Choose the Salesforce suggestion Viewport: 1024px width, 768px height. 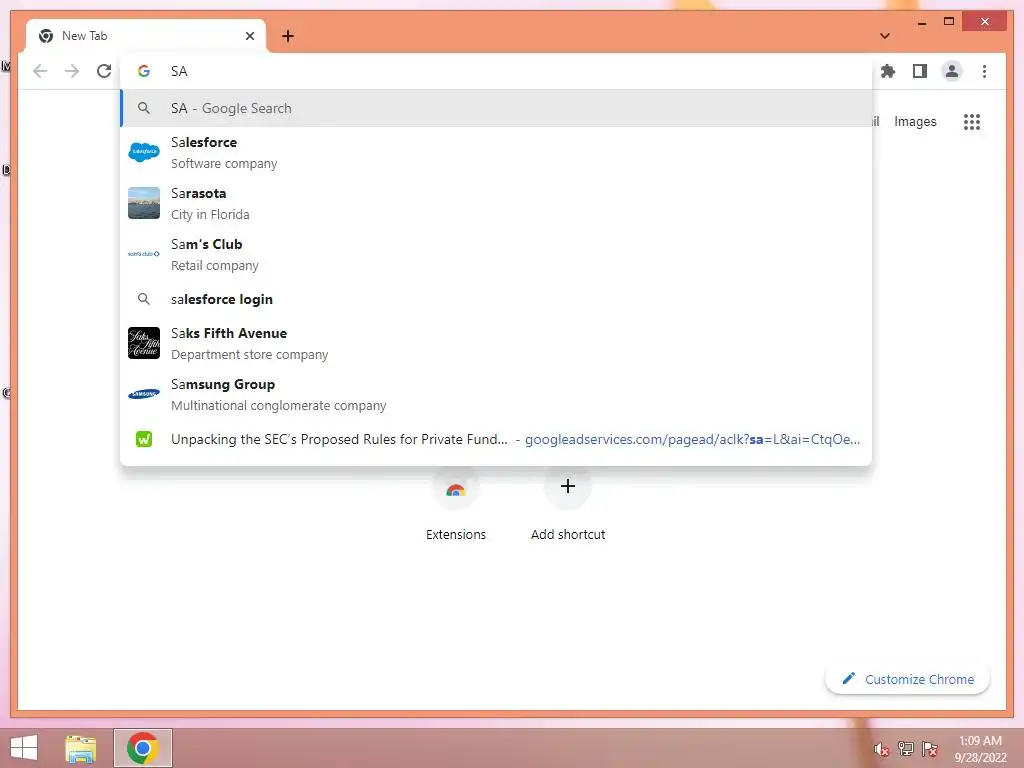[x=496, y=152]
